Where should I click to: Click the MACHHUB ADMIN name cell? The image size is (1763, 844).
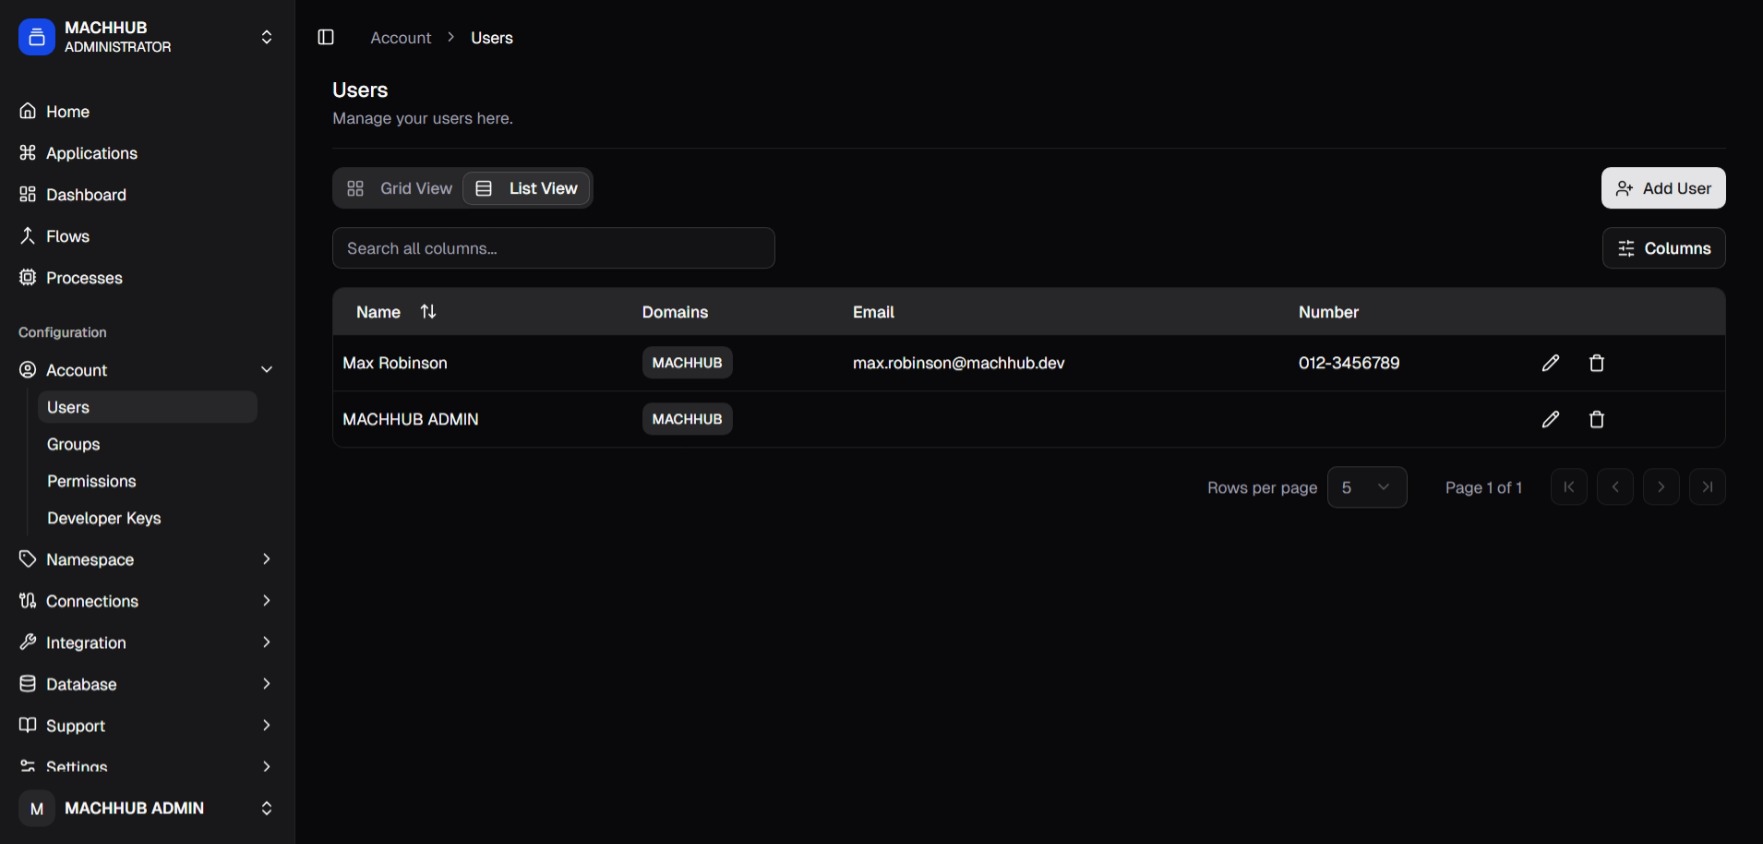(x=411, y=419)
